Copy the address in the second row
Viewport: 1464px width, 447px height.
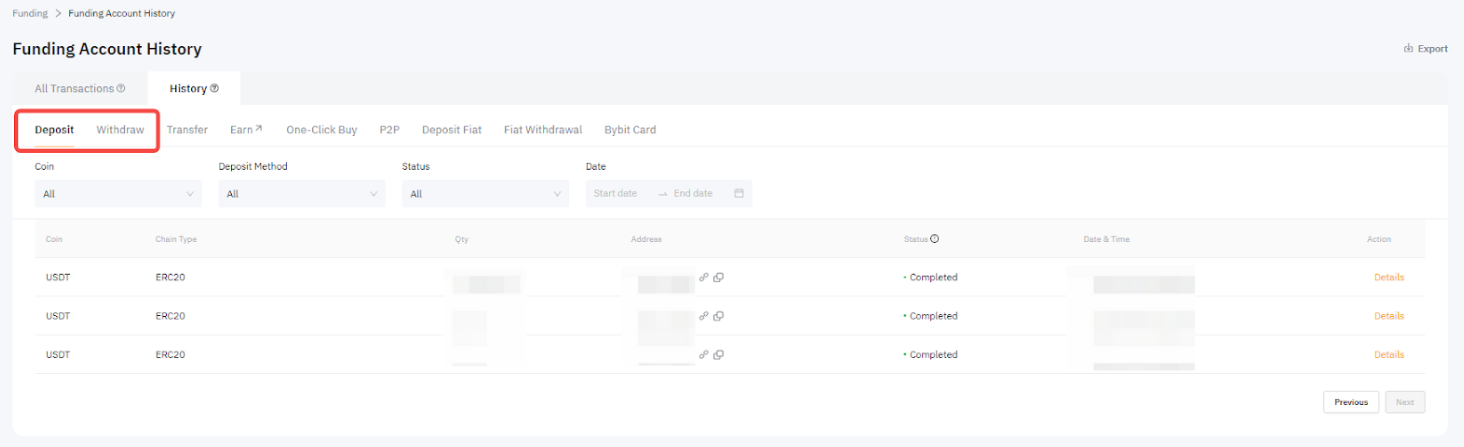pyautogui.click(x=719, y=316)
